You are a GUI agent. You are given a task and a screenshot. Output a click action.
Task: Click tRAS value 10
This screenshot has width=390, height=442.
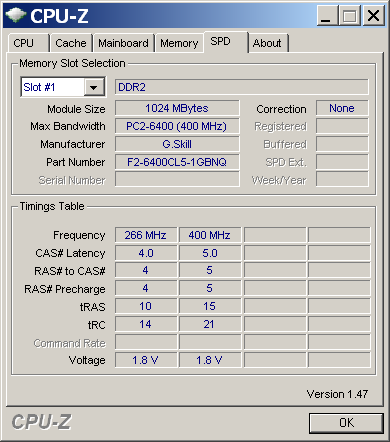coord(146,306)
